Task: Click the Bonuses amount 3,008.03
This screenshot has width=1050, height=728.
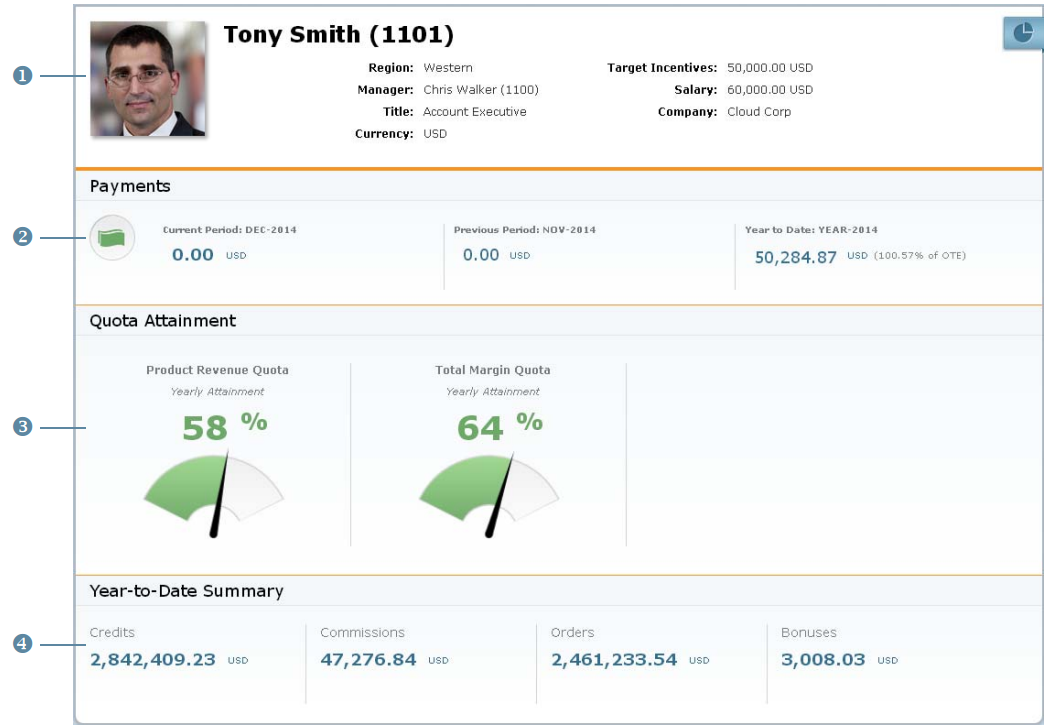Action: 823,660
